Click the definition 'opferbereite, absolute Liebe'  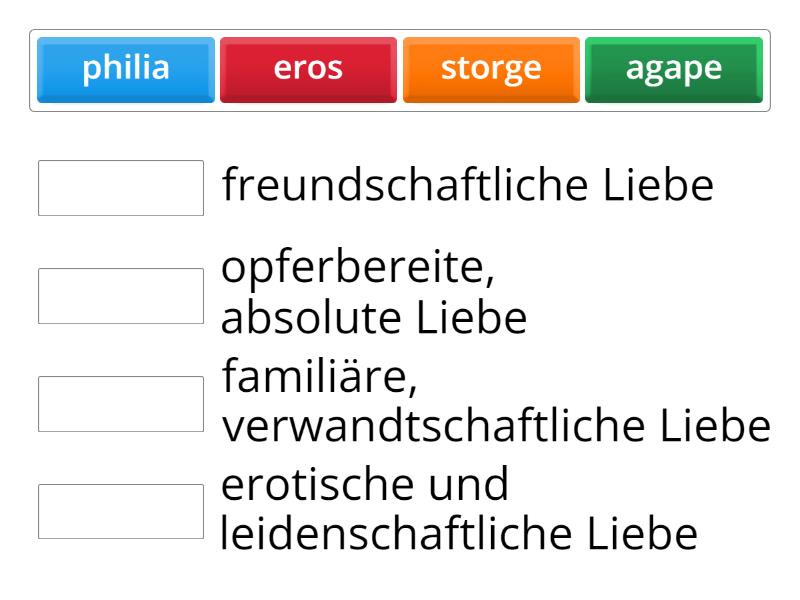[x=374, y=294]
